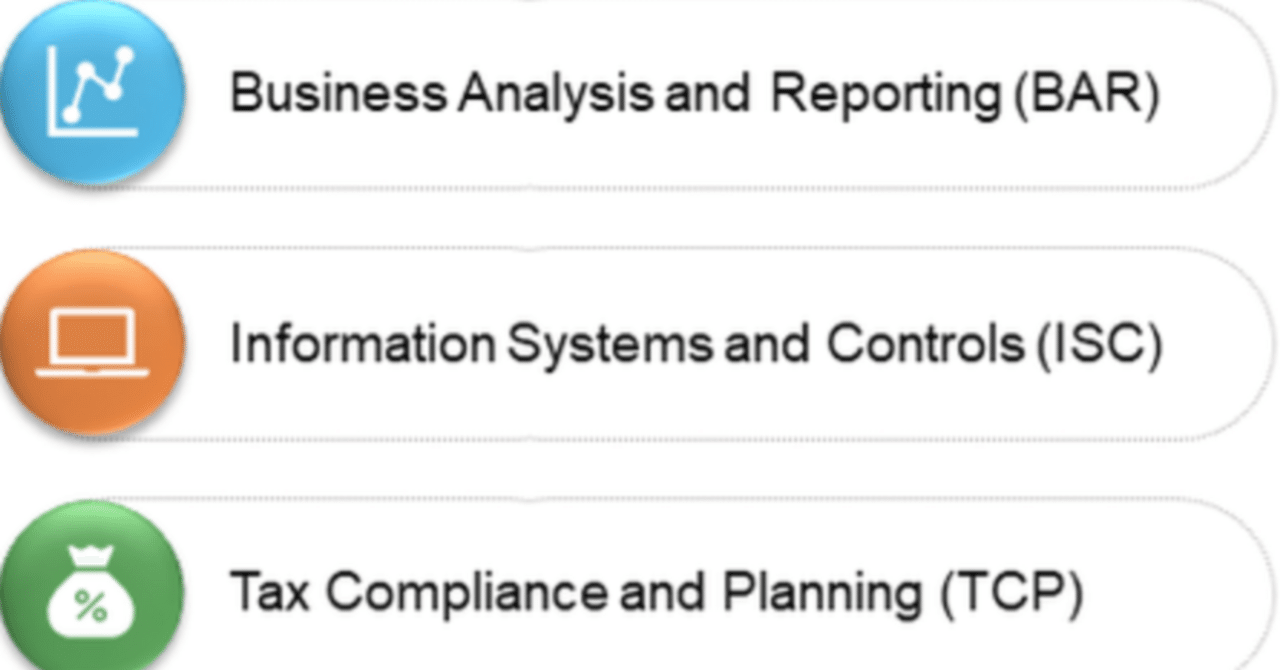
Task: Click the (ISC) acronym text
Action: [1098, 346]
